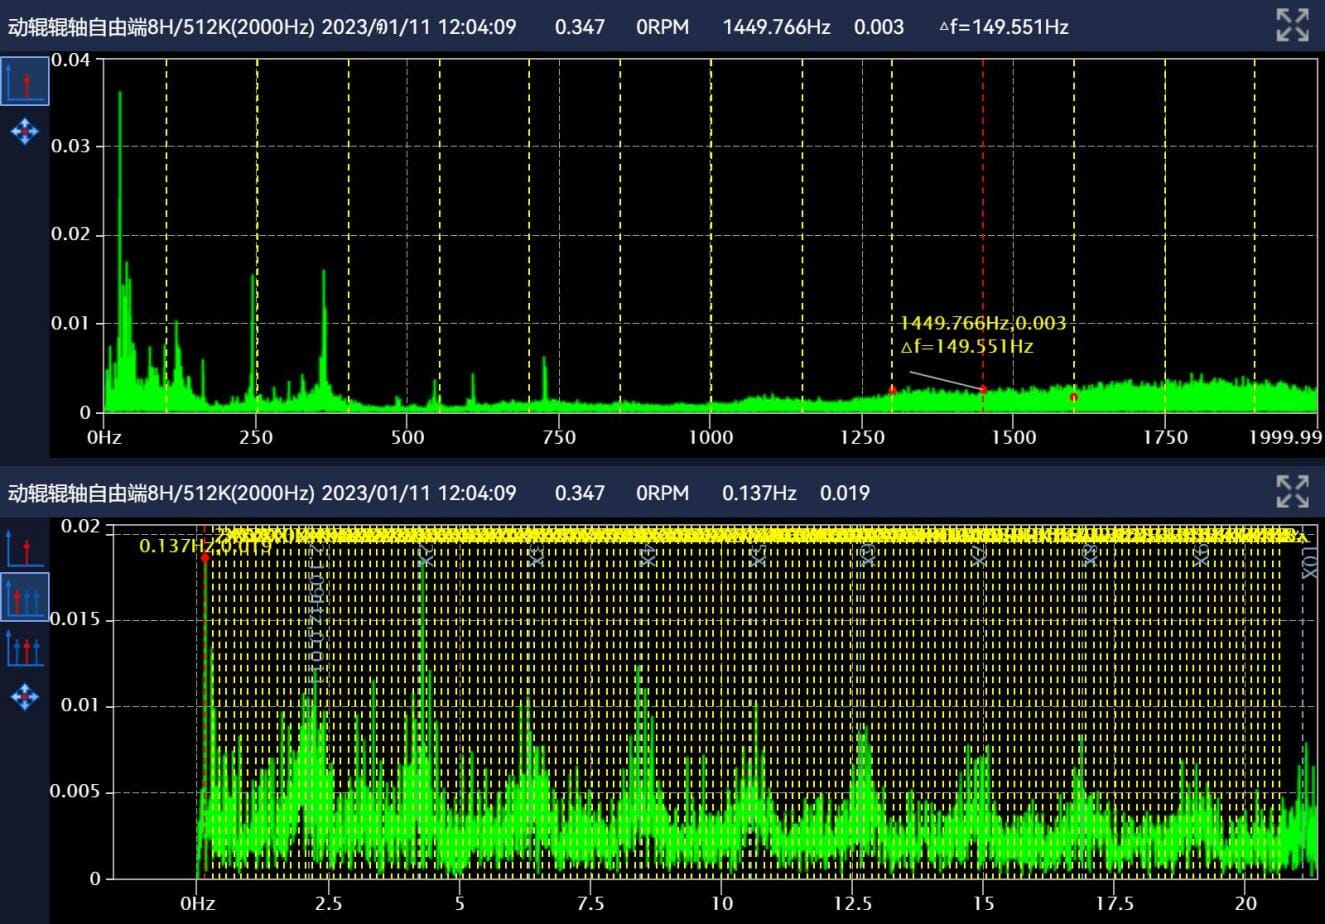The width and height of the screenshot is (1325, 924).
Task: Click the △f=149.551Hz readout in header
Action: (1003, 27)
